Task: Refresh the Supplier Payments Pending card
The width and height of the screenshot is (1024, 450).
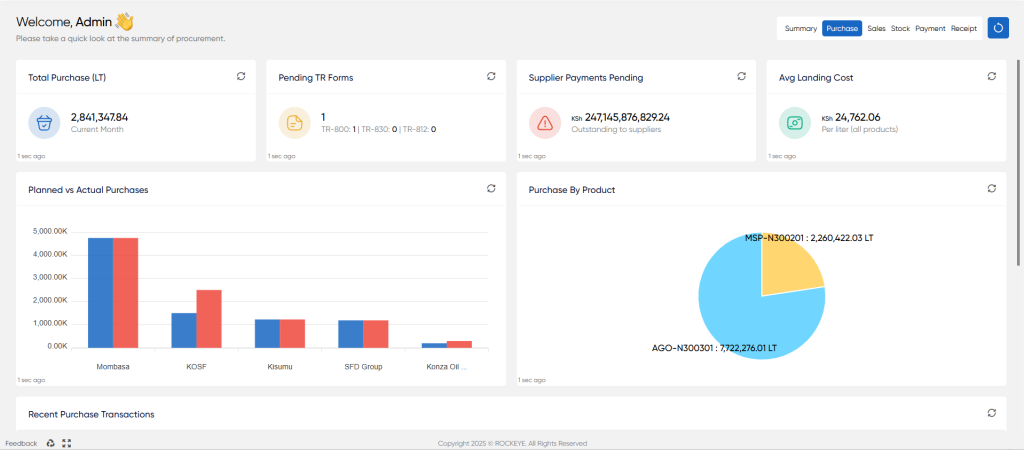Action: (x=741, y=76)
